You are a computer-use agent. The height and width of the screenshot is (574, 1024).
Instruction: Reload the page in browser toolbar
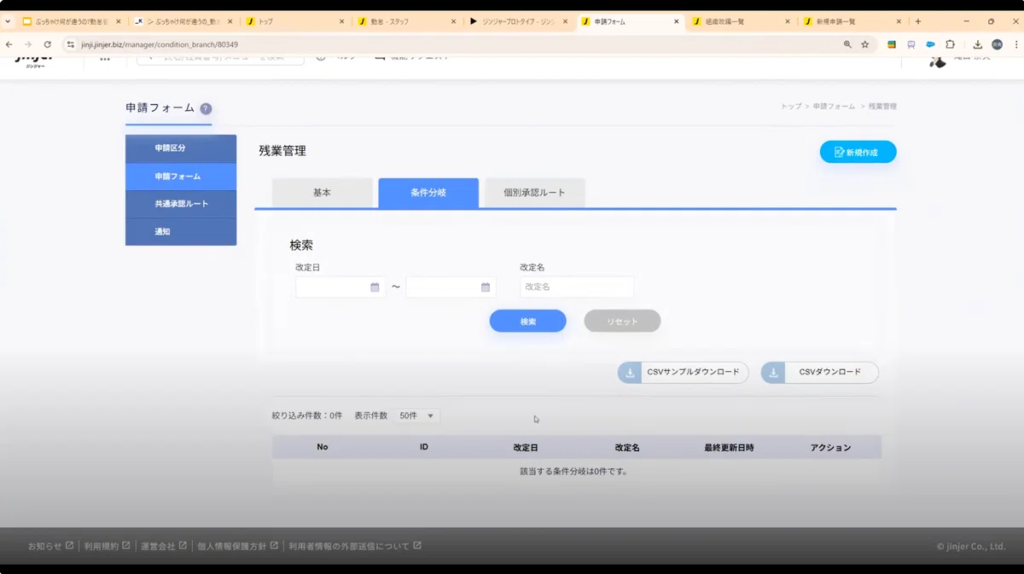(47, 44)
